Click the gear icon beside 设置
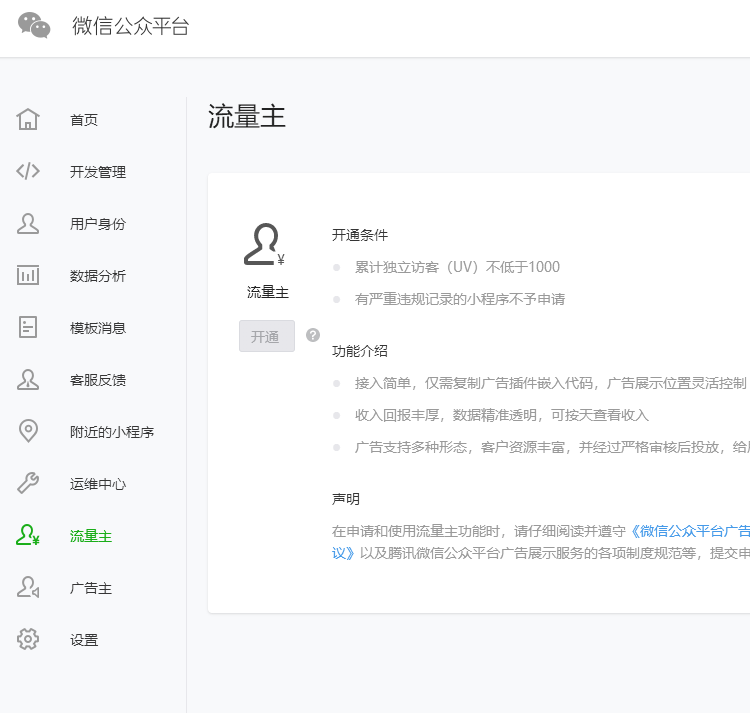 pos(28,639)
